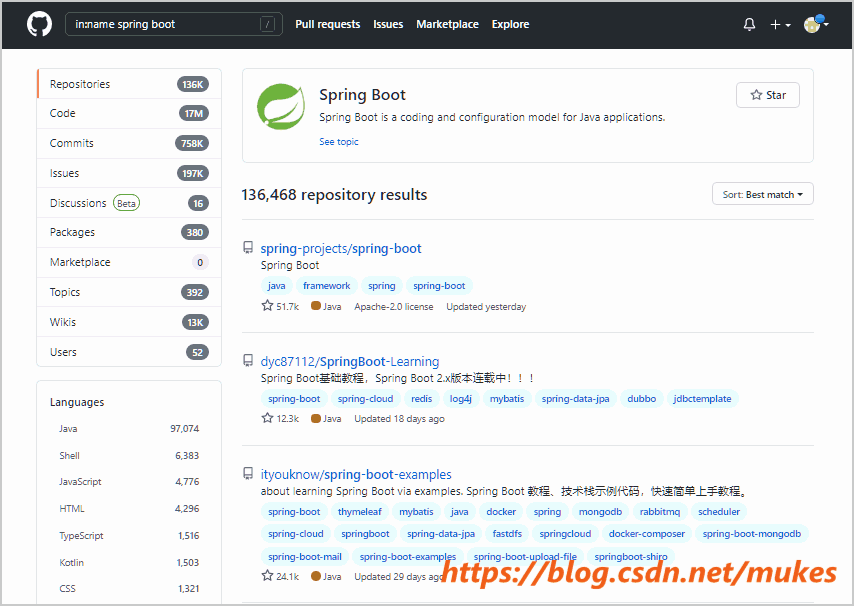Click the repo icon beside dyc87112/SpringBoot-Learning

click(248, 360)
